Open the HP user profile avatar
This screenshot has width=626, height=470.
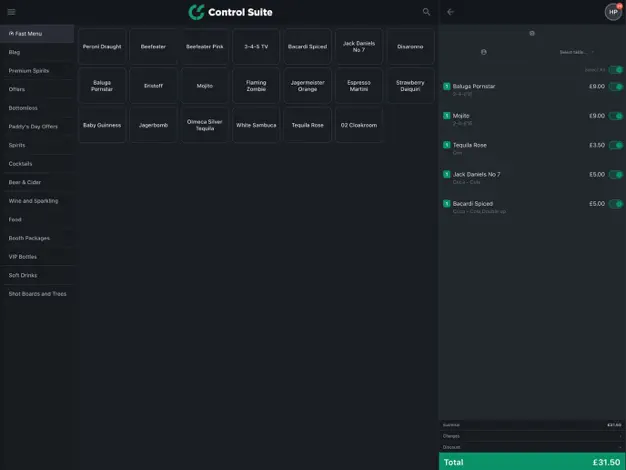pyautogui.click(x=613, y=12)
